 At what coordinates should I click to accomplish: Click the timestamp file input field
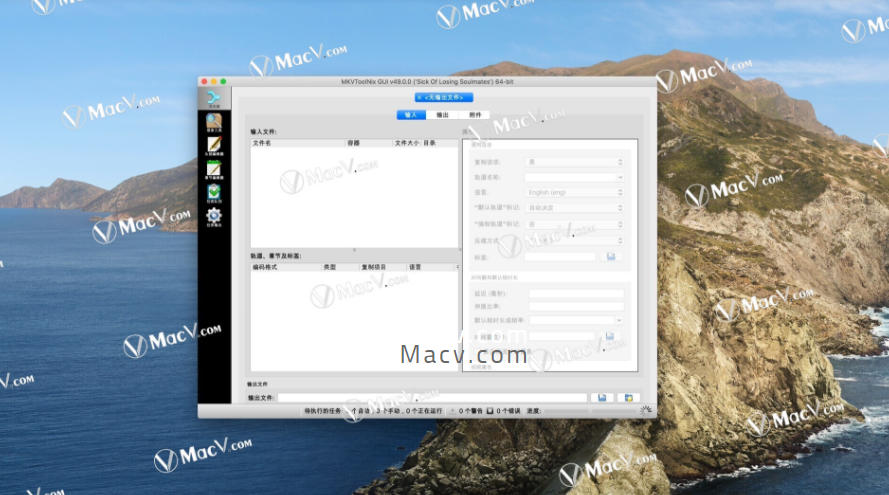561,337
